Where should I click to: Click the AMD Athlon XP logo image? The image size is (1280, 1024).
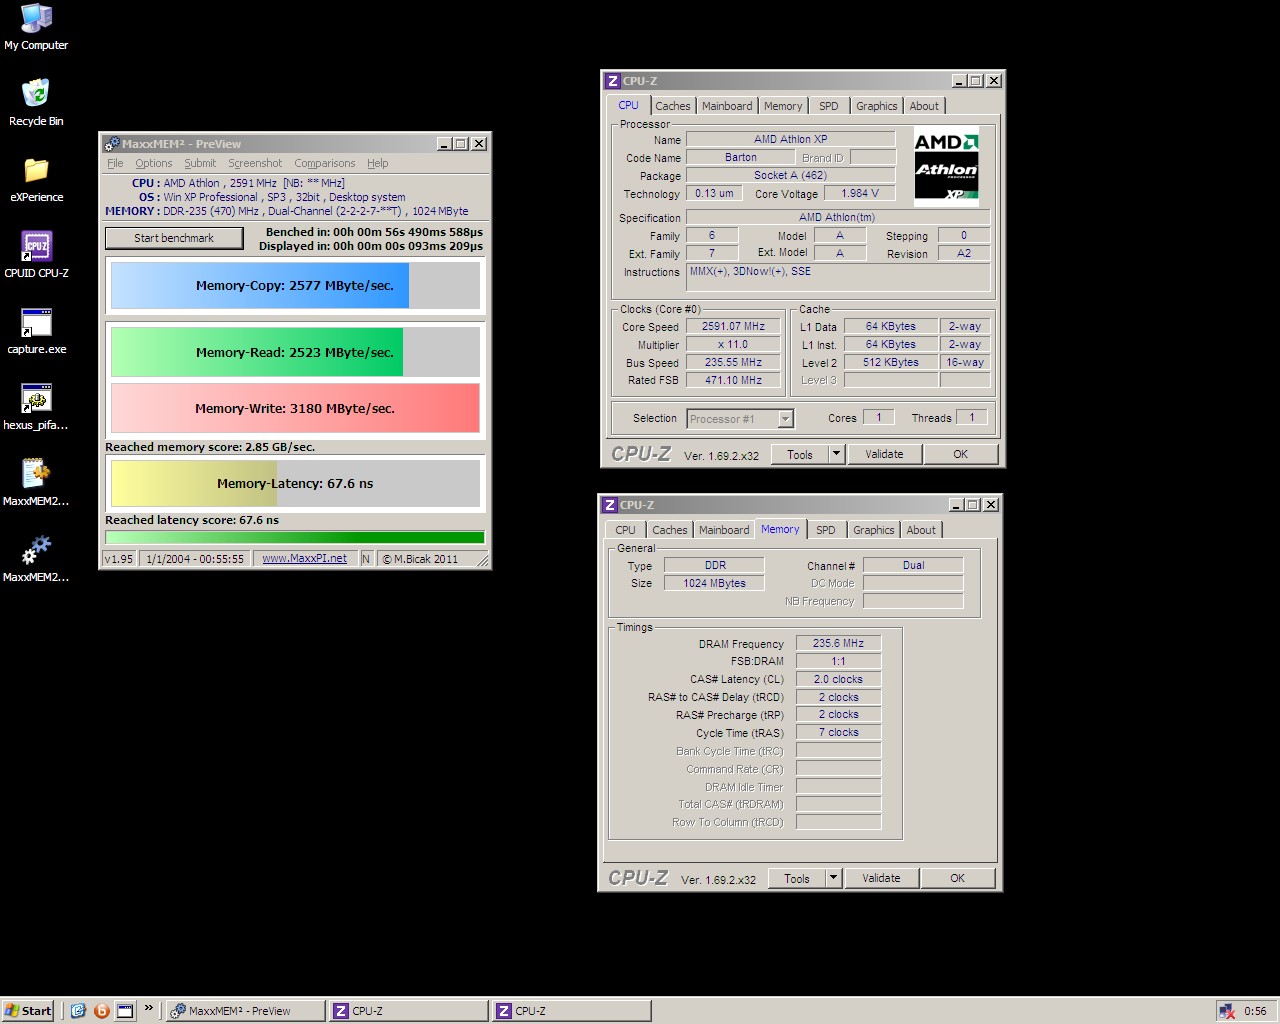pyautogui.click(x=946, y=166)
